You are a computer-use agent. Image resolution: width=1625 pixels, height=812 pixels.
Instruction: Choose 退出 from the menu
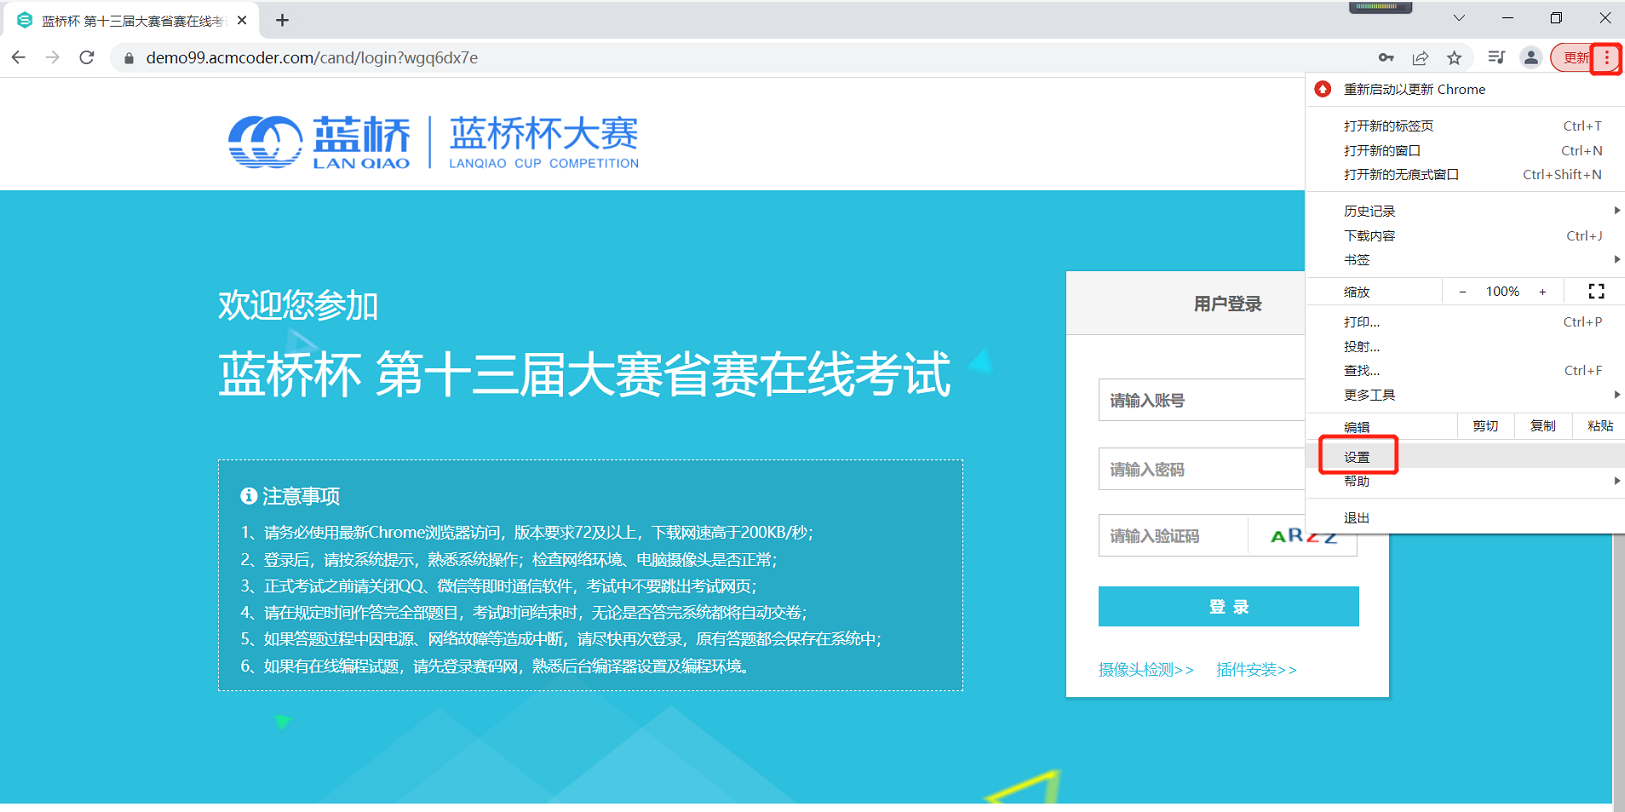pos(1465,518)
